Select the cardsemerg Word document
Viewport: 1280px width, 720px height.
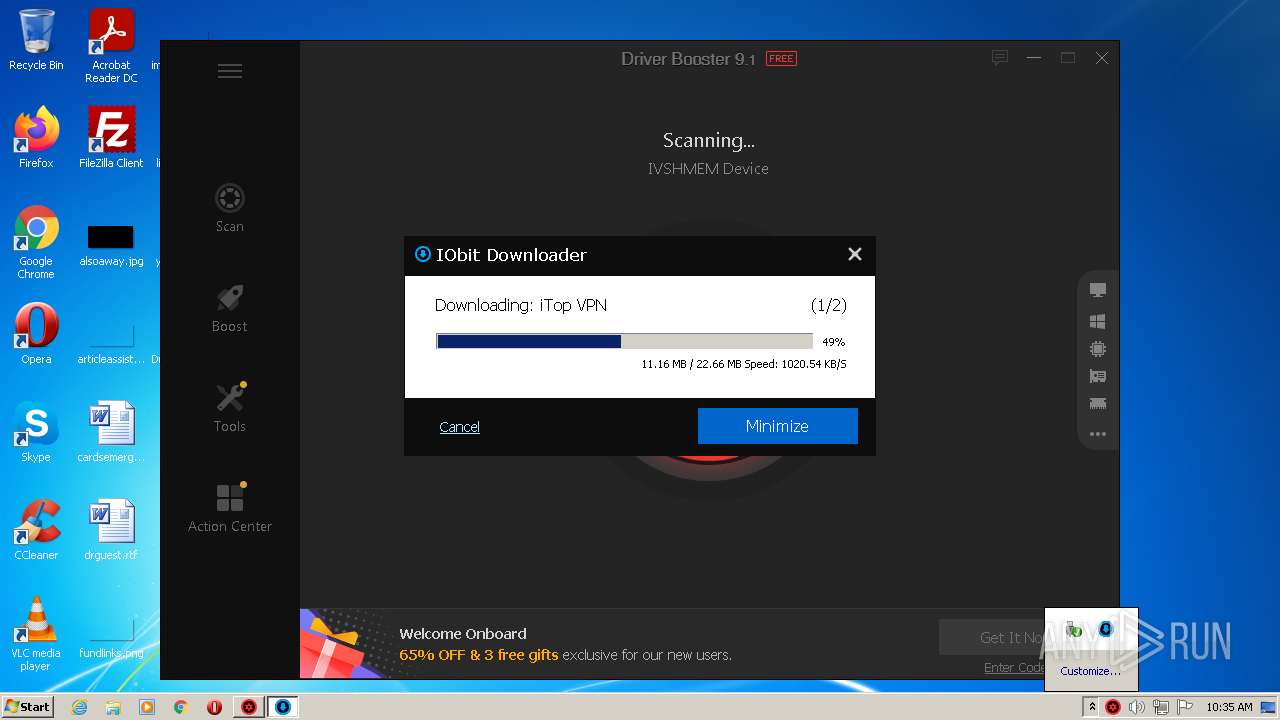pos(111,432)
